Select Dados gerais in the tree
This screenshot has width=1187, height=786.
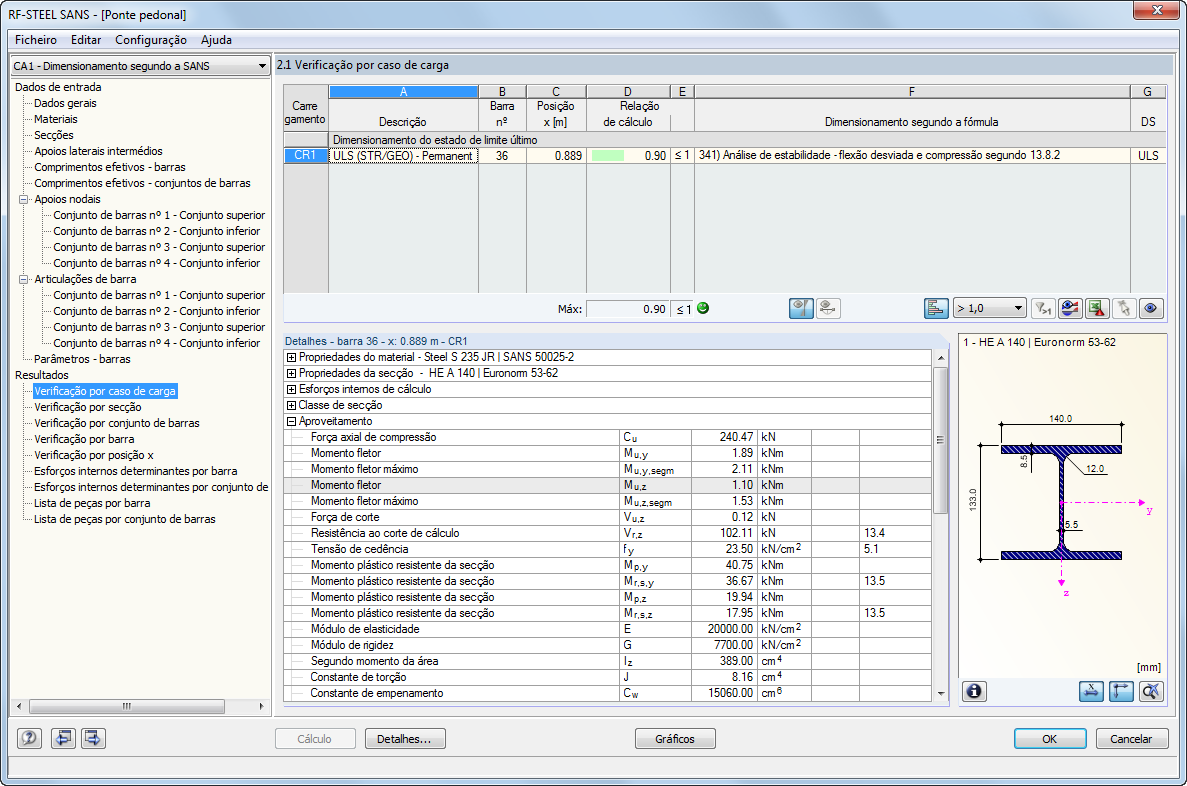(x=65, y=104)
